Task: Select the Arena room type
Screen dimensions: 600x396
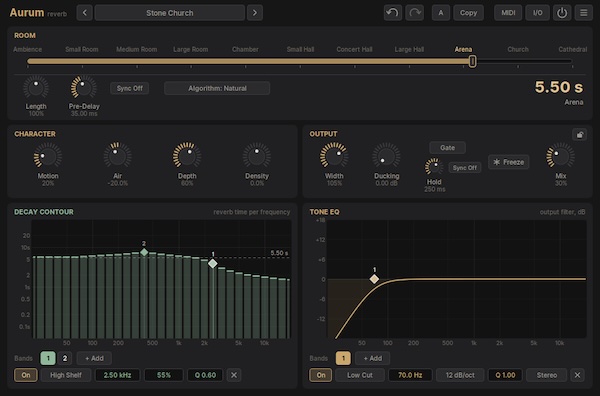Action: [463, 49]
